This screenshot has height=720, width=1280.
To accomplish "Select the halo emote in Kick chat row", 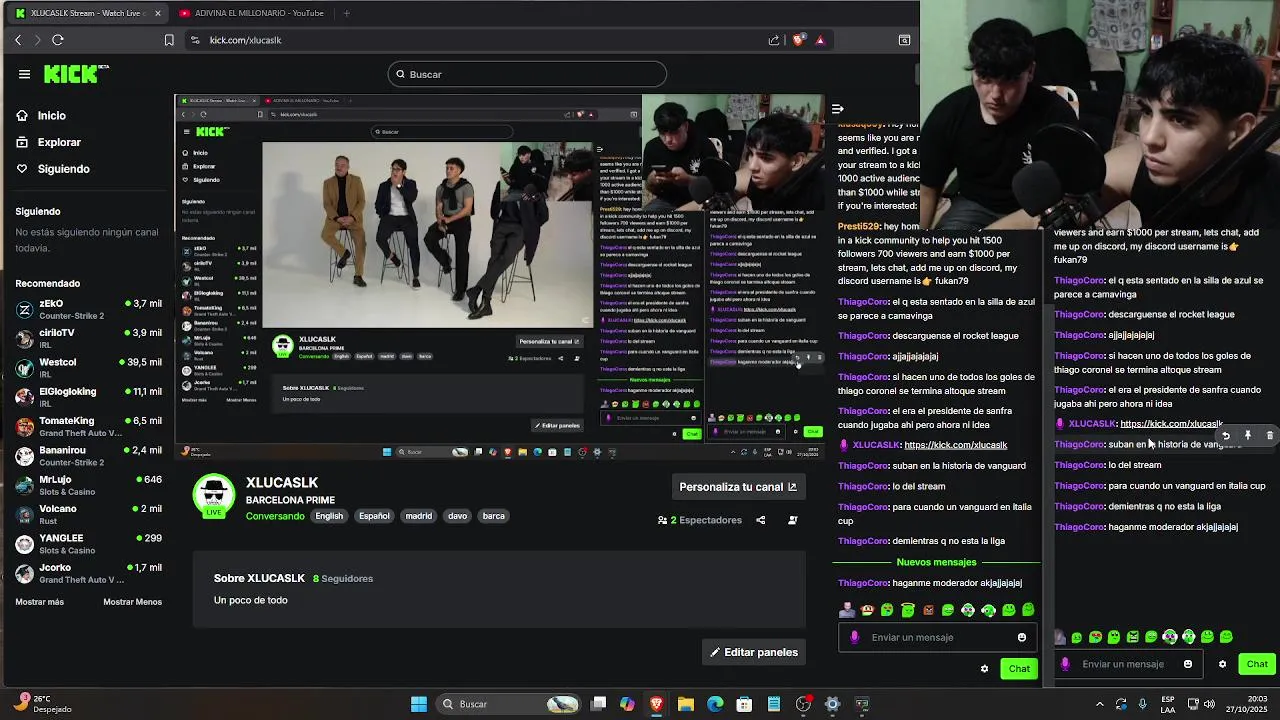I will [x=907, y=610].
